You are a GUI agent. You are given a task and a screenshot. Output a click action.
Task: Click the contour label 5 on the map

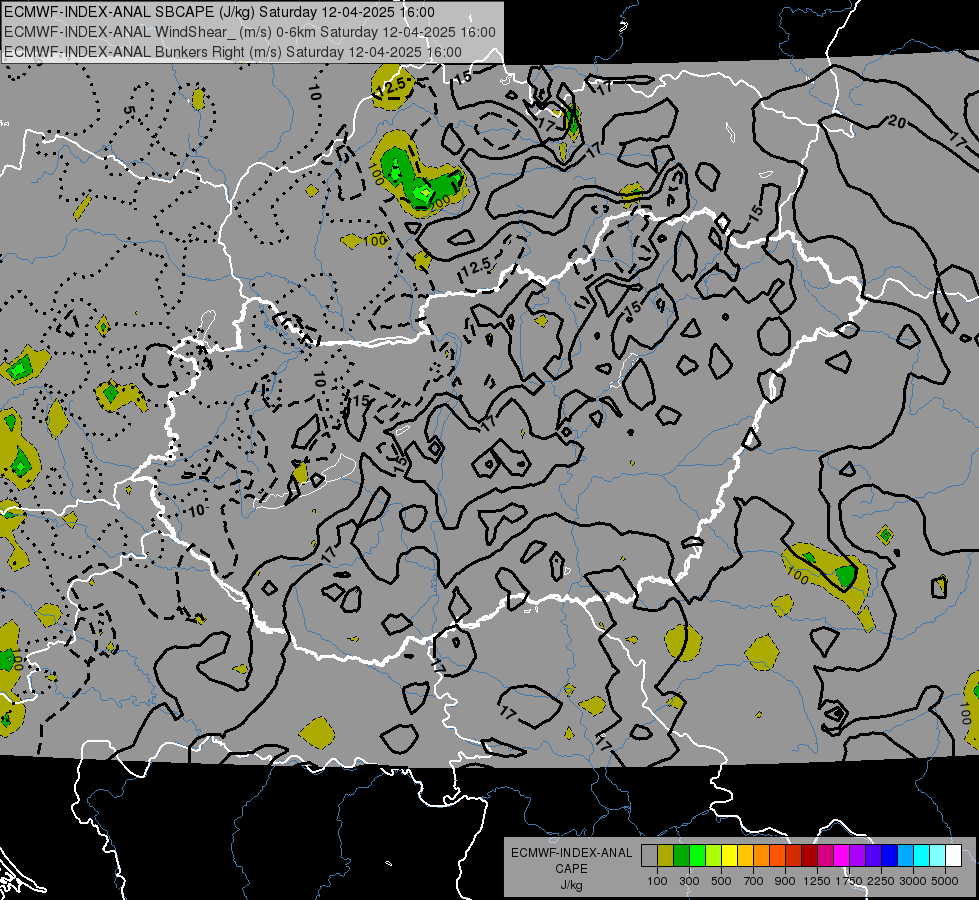click(129, 111)
